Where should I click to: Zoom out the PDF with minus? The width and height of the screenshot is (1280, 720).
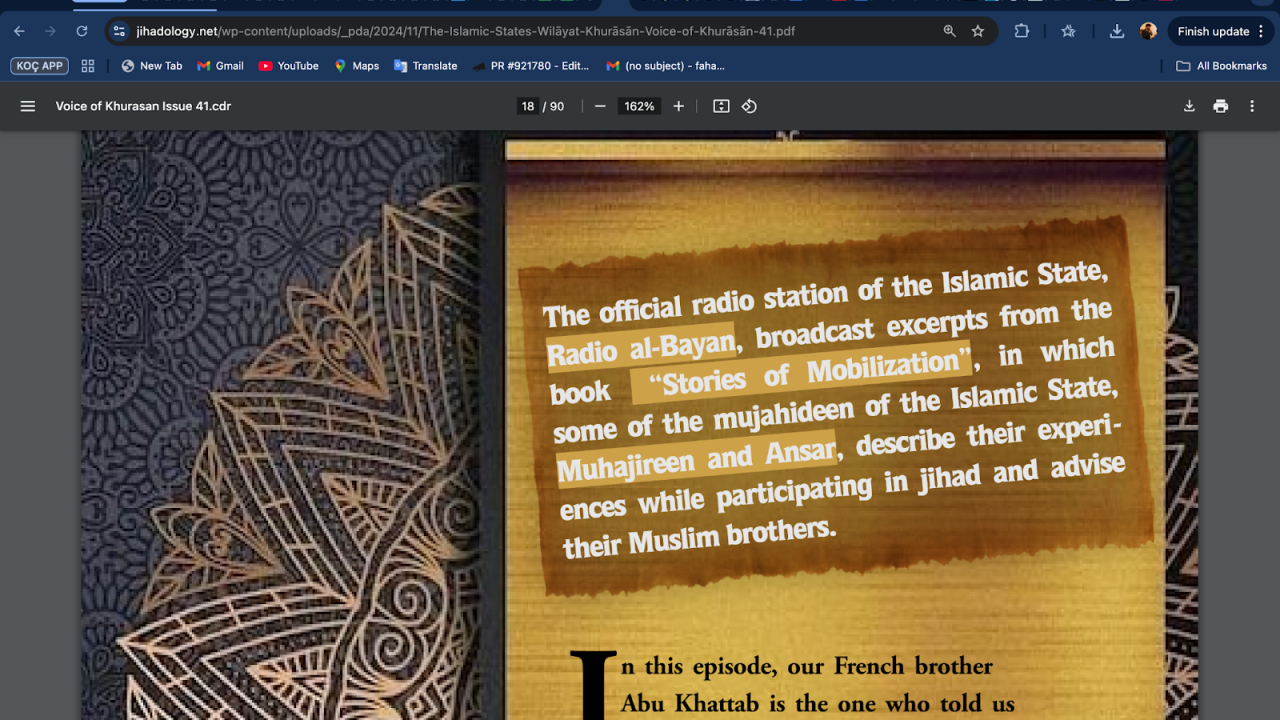coord(600,106)
